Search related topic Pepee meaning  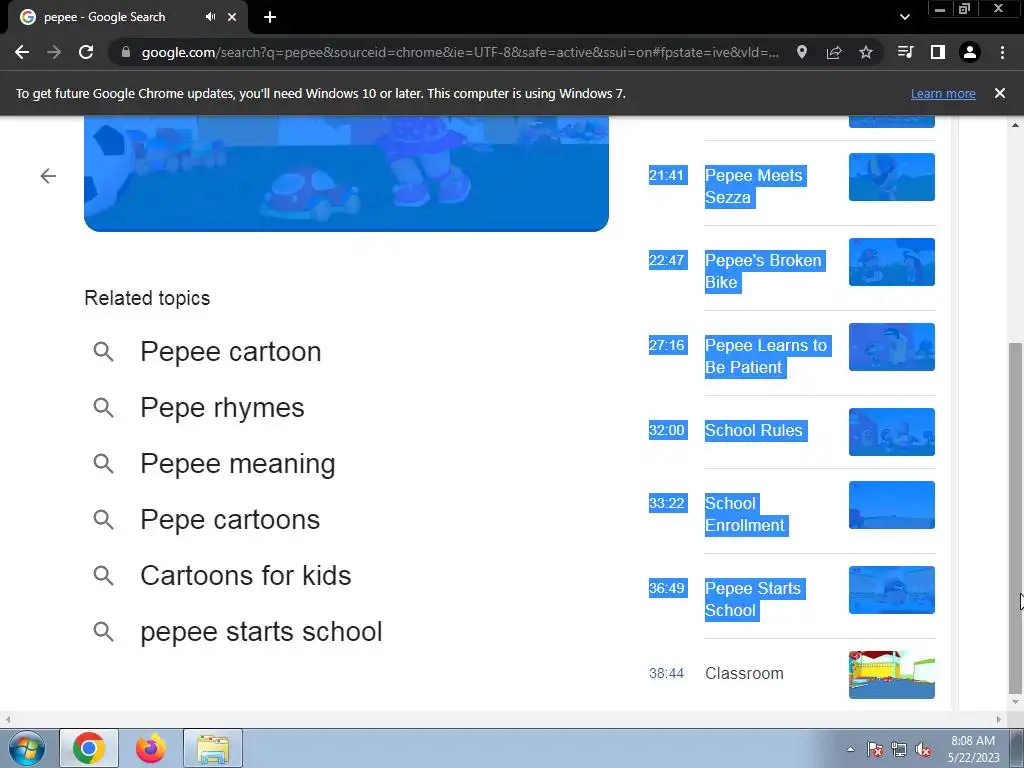238,464
